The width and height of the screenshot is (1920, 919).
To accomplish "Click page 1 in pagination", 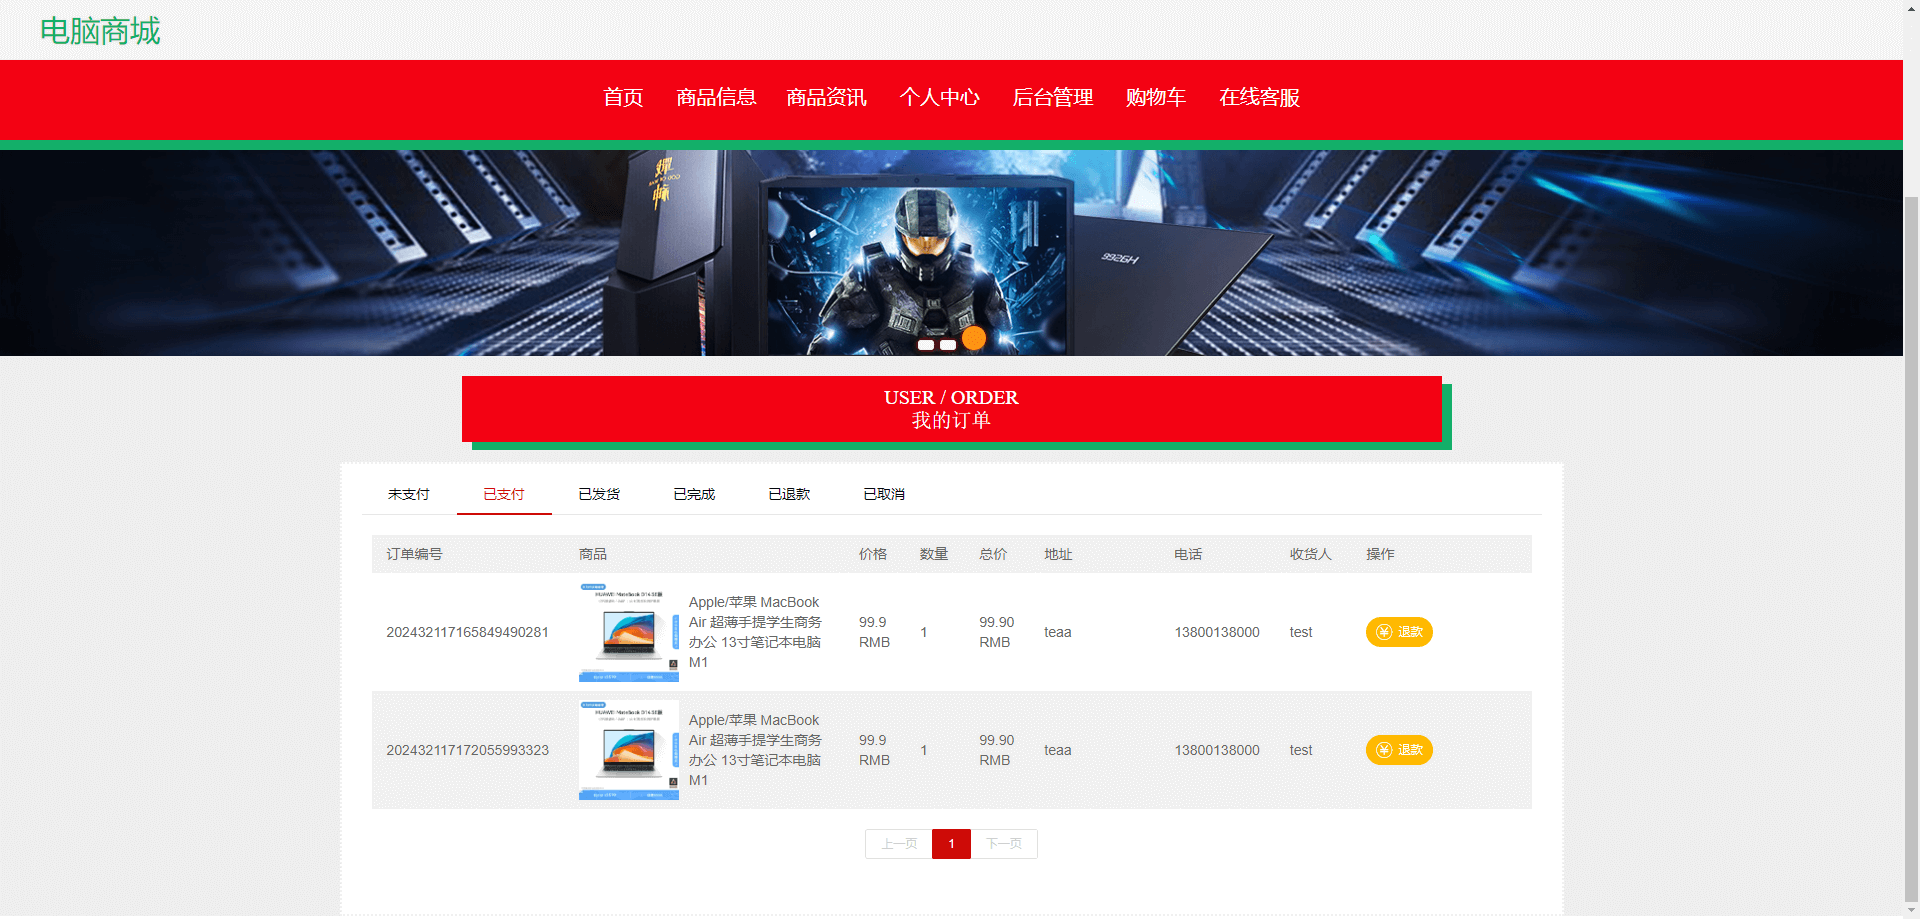I will coord(951,844).
